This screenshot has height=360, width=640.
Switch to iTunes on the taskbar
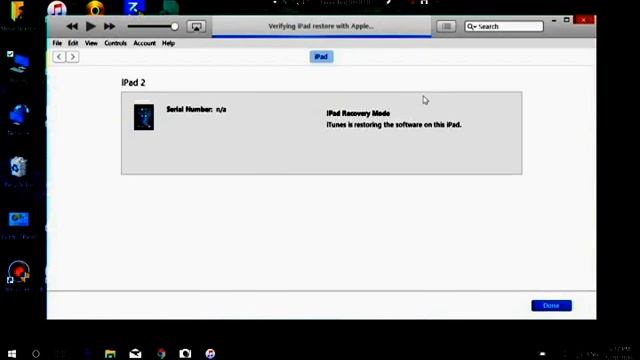210,353
